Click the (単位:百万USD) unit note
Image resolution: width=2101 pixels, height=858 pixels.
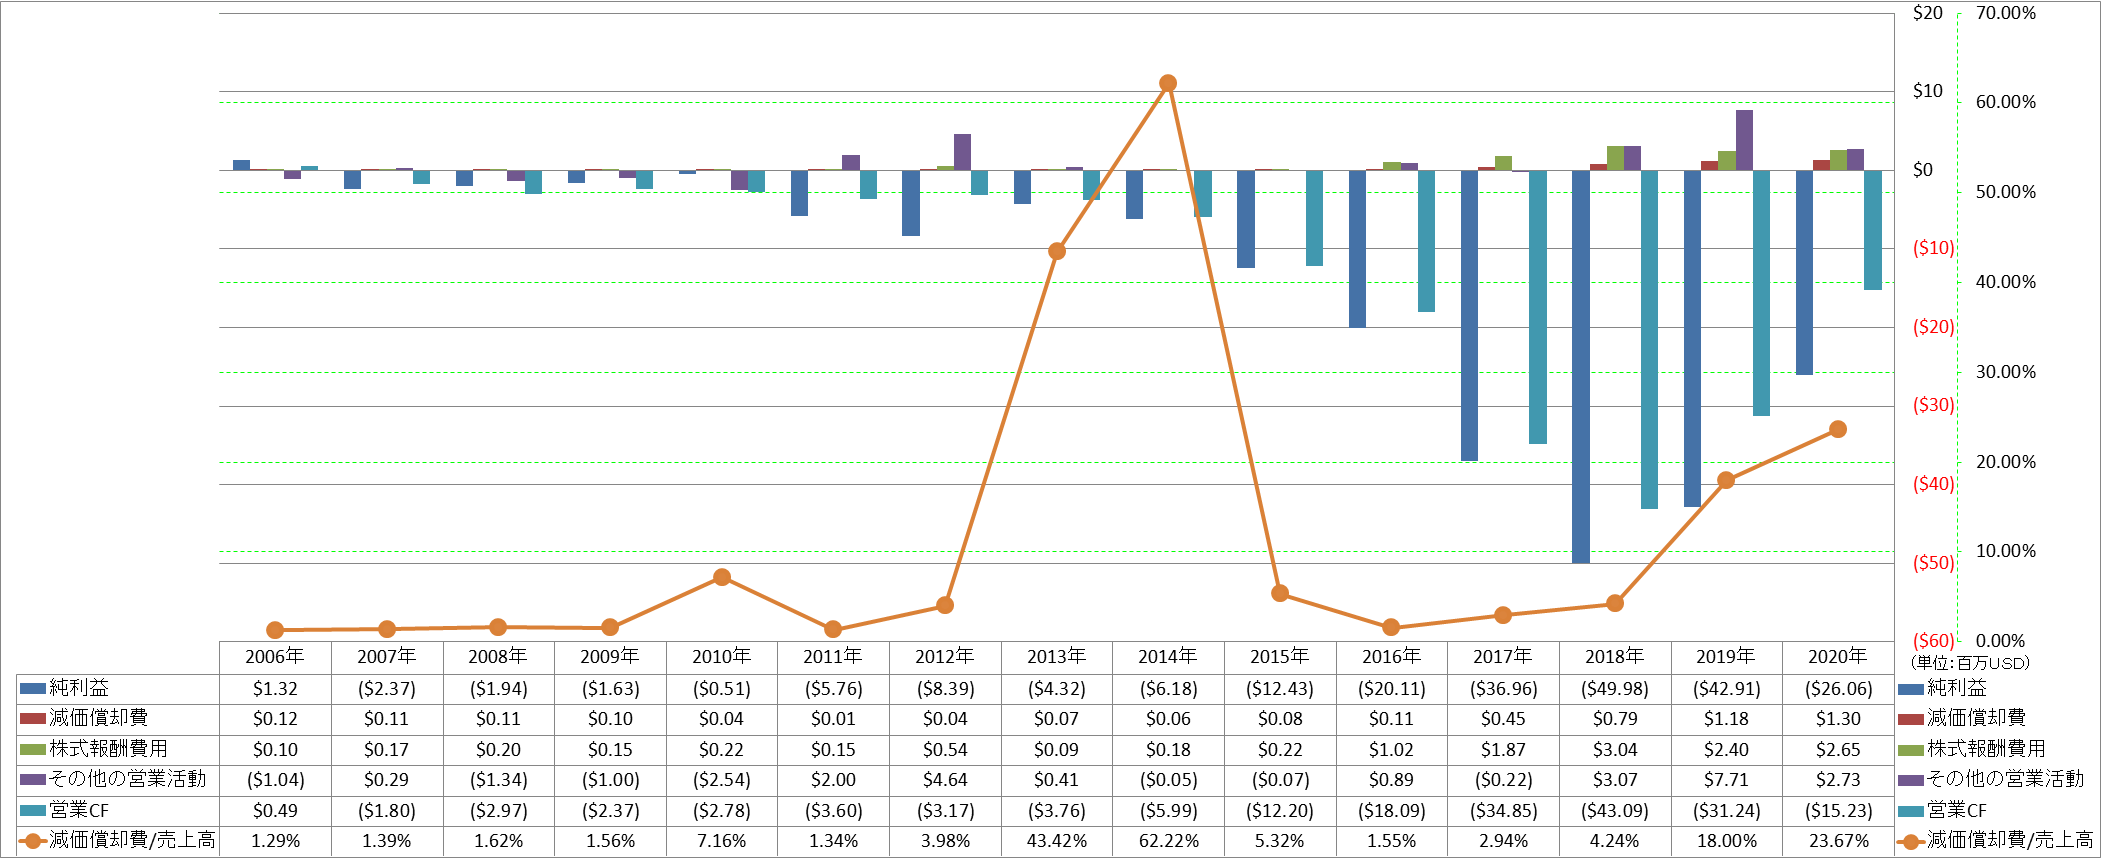[x=1970, y=663]
